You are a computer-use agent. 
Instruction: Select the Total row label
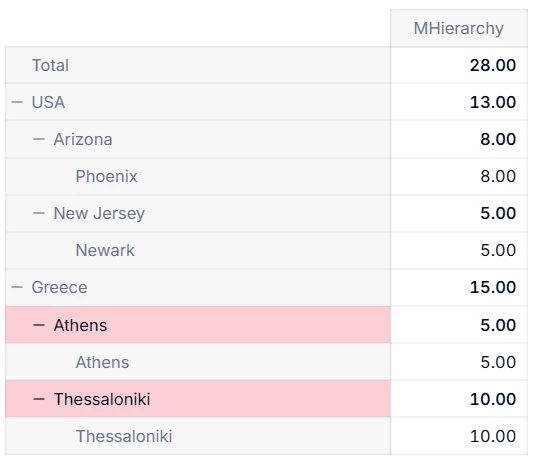click(x=50, y=65)
